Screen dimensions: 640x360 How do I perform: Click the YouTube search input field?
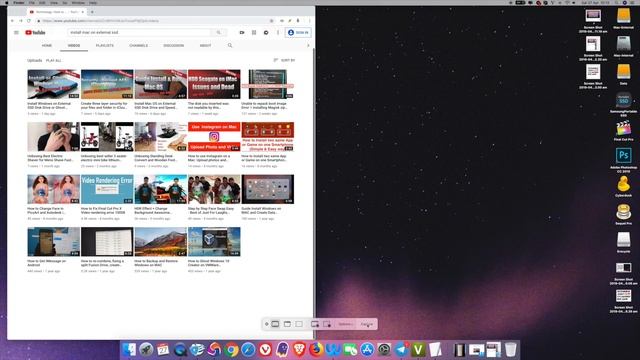139,32
